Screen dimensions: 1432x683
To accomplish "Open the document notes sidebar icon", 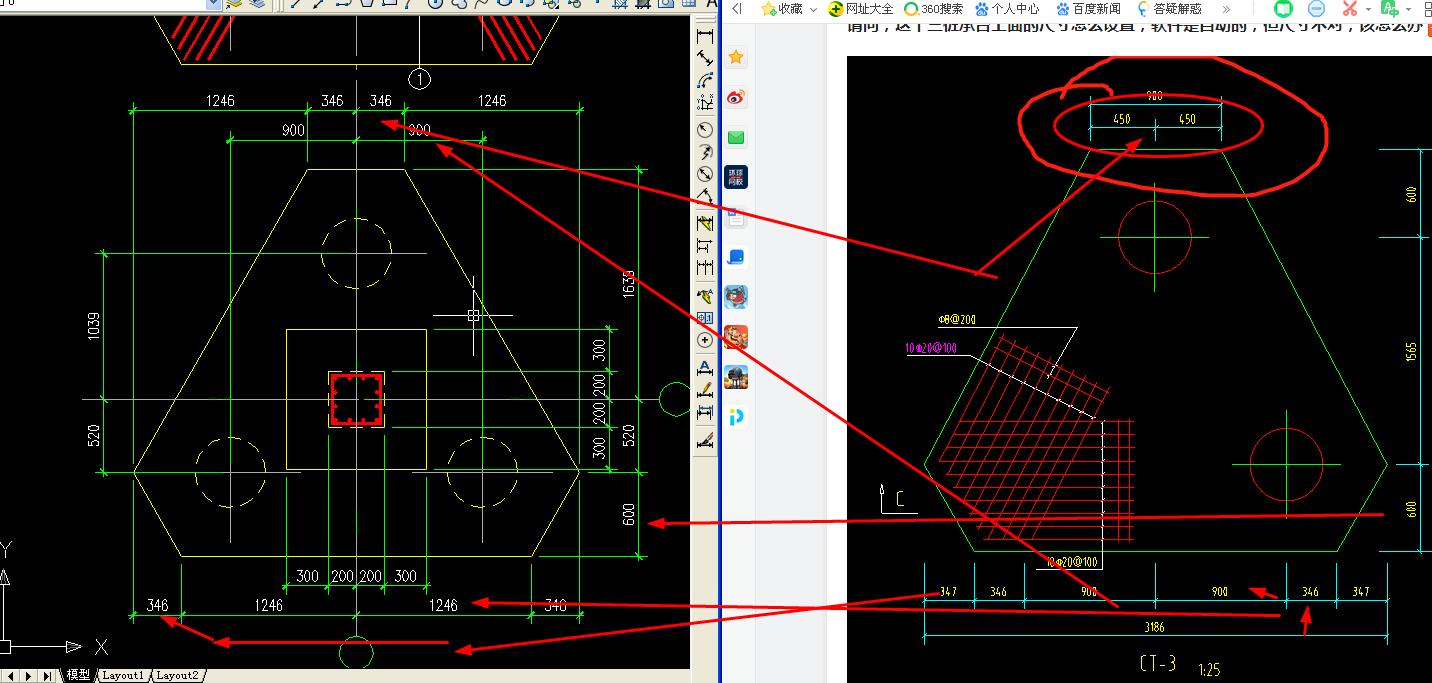I will pyautogui.click(x=736, y=217).
